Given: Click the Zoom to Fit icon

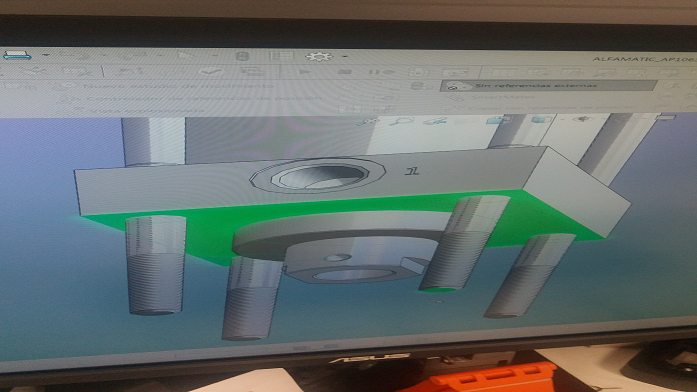Looking at the screenshot, I should tap(369, 121).
